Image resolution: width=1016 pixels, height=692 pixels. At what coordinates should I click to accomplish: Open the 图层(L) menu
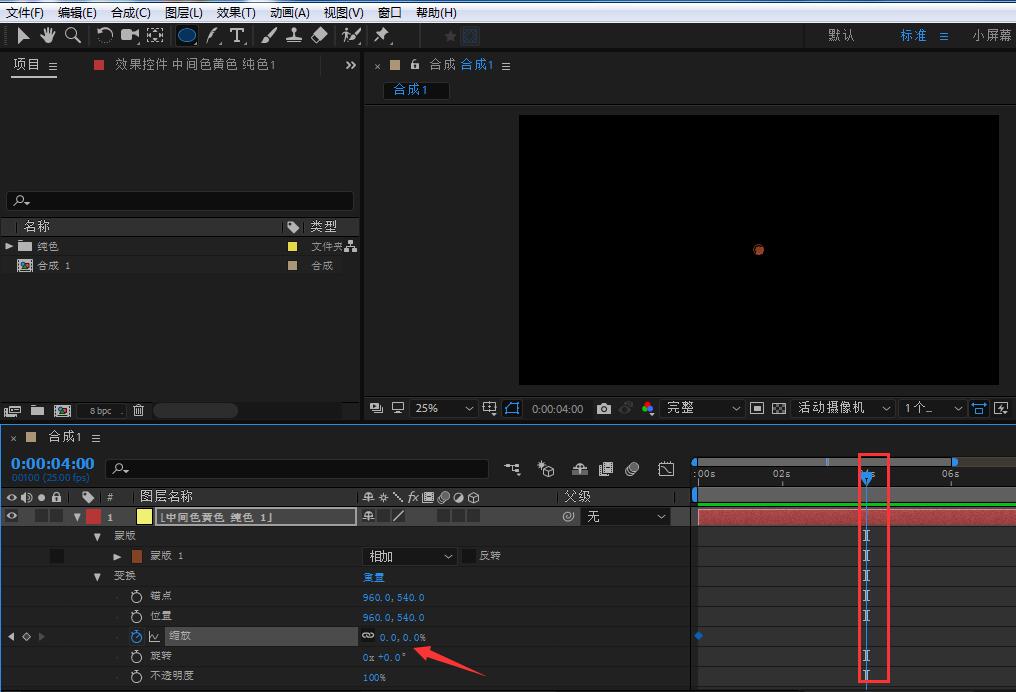(x=183, y=12)
